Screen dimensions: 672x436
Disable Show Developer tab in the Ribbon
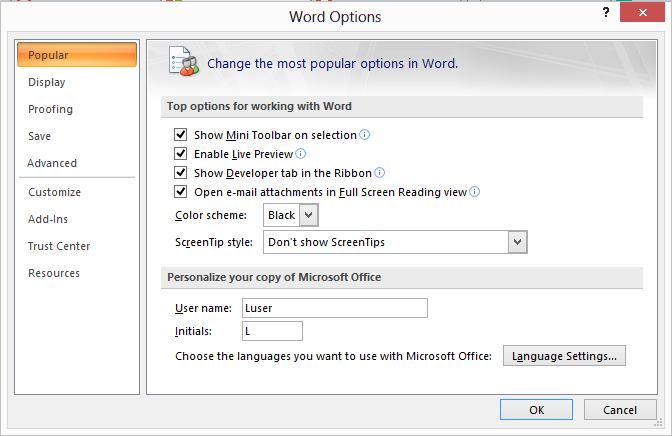click(180, 172)
